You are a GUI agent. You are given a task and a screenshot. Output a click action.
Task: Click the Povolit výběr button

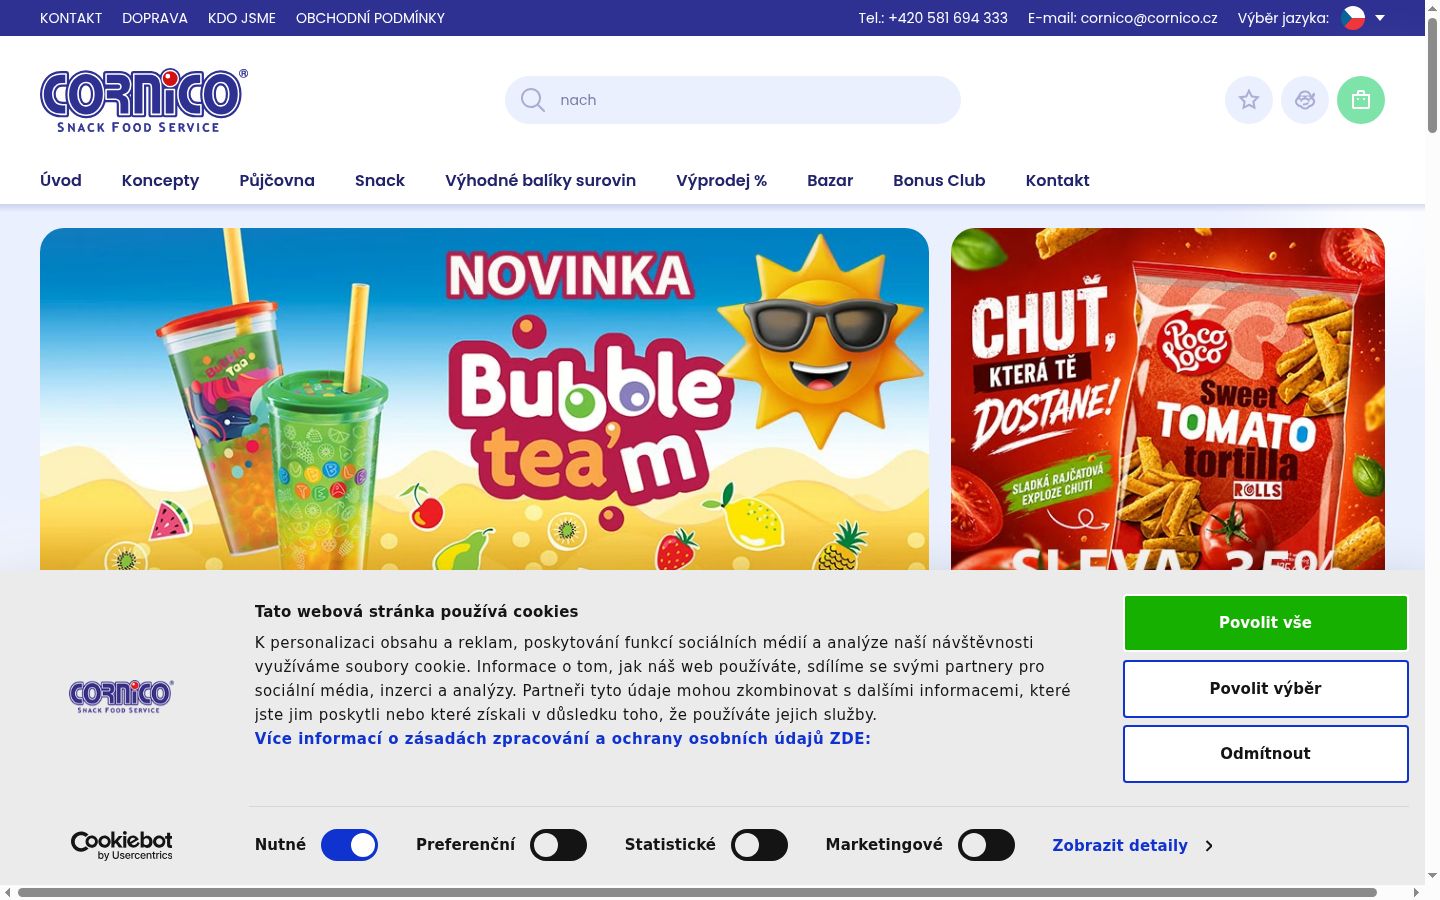[x=1265, y=688]
